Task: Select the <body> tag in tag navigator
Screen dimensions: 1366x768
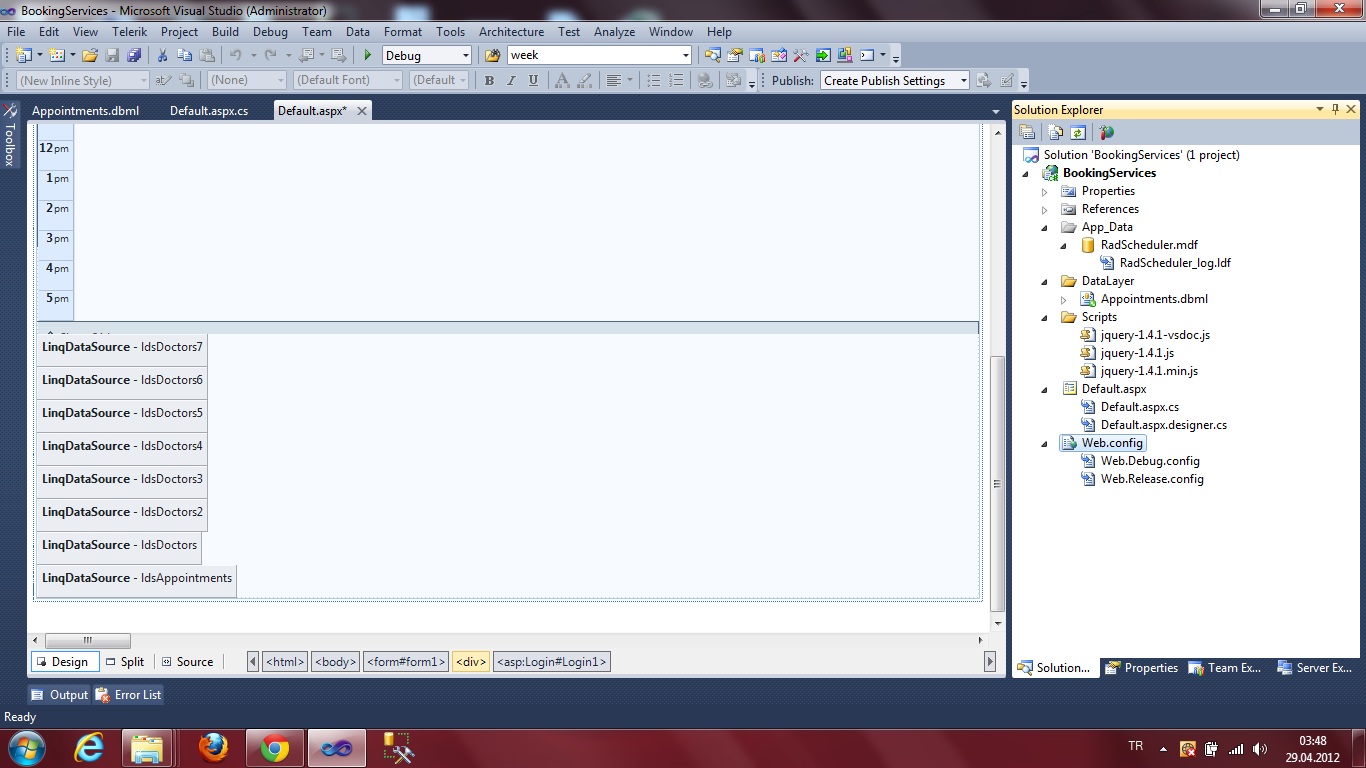Action: click(335, 662)
